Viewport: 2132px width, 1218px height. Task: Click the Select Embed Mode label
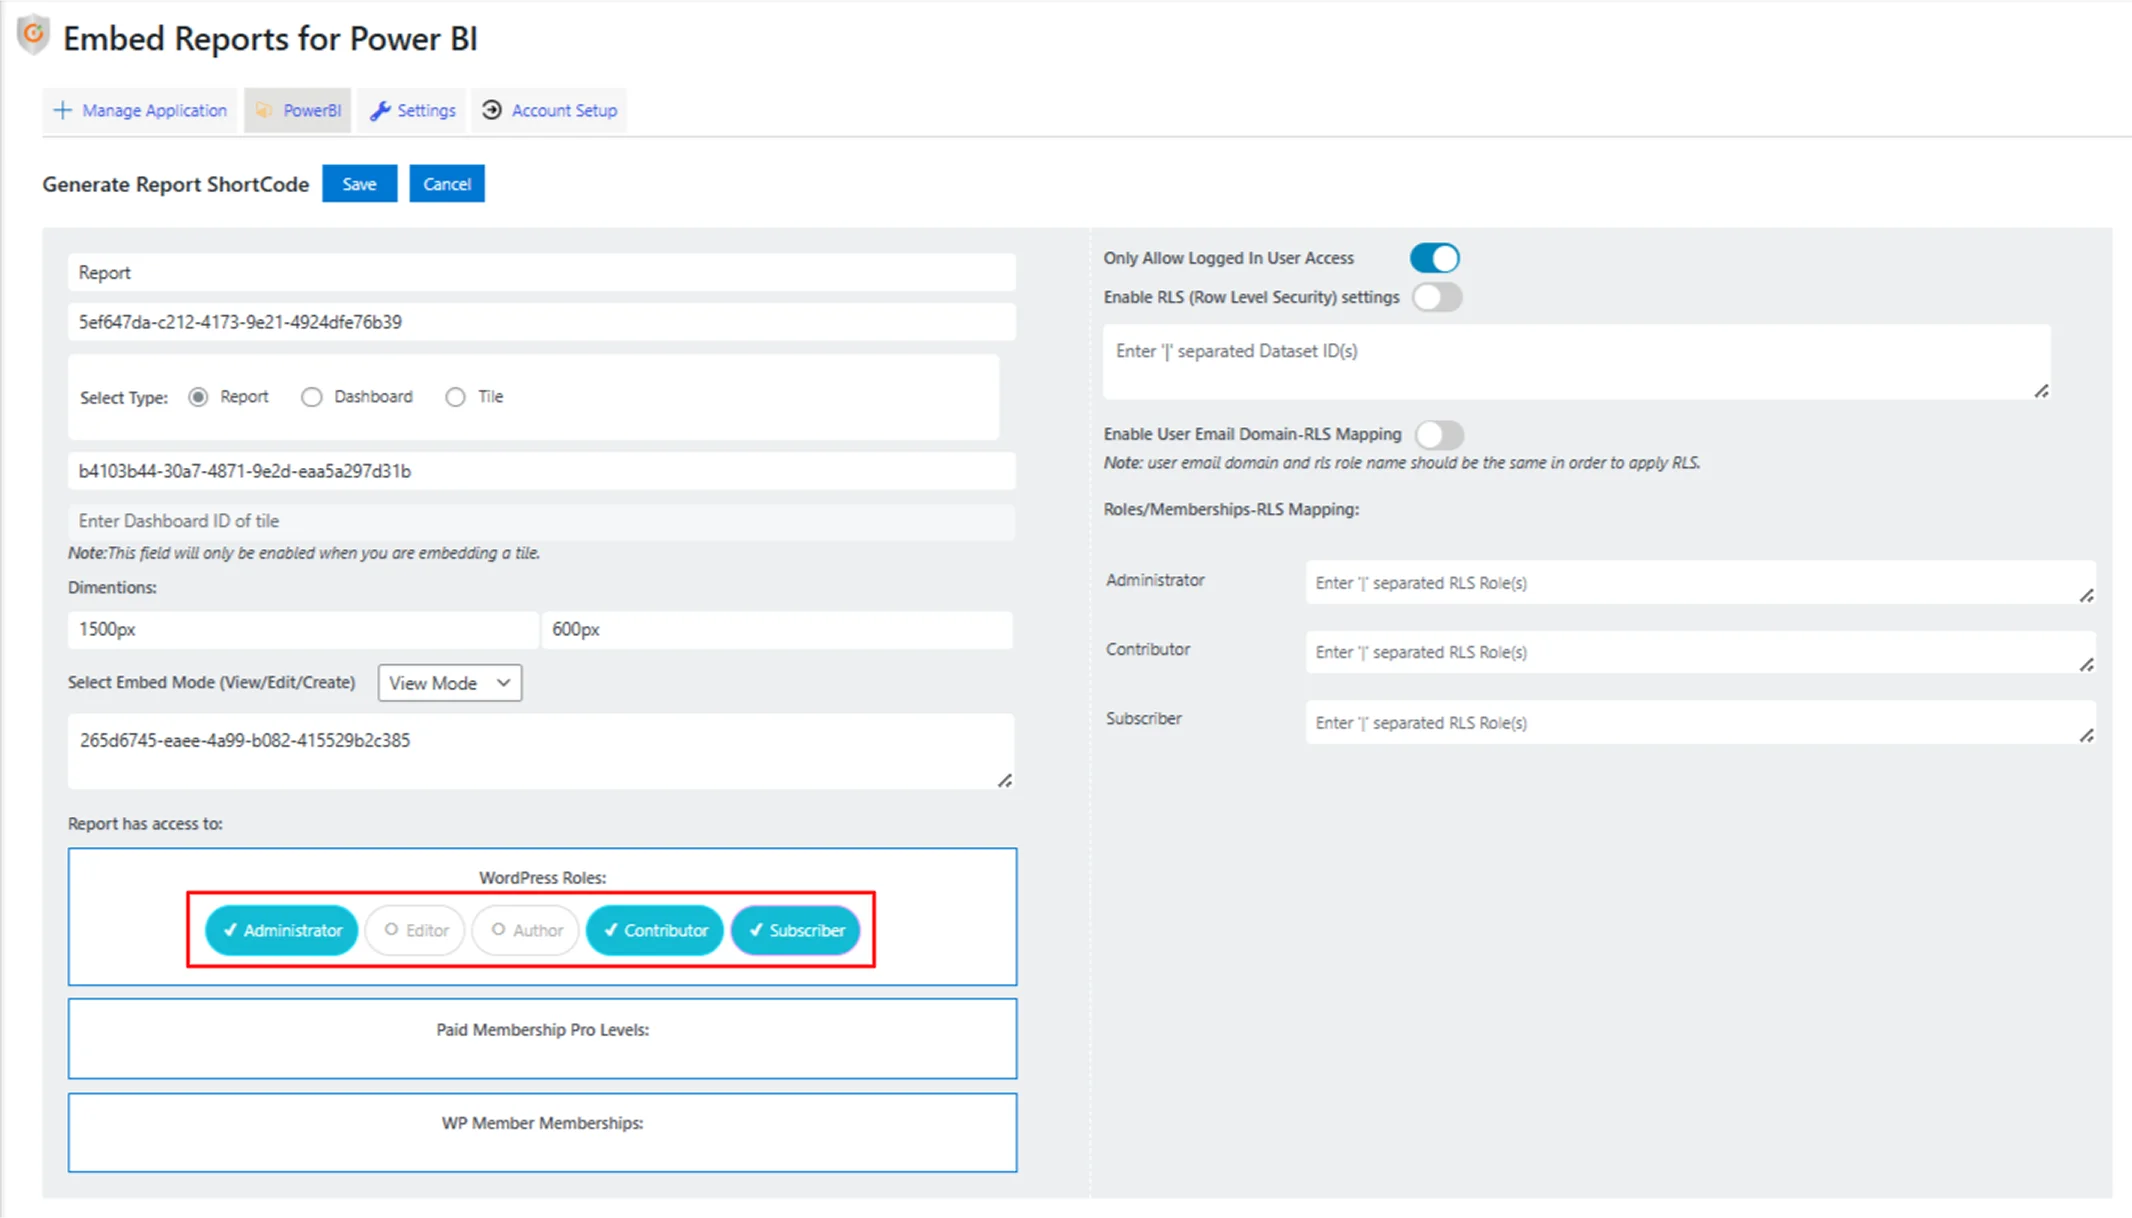(211, 682)
